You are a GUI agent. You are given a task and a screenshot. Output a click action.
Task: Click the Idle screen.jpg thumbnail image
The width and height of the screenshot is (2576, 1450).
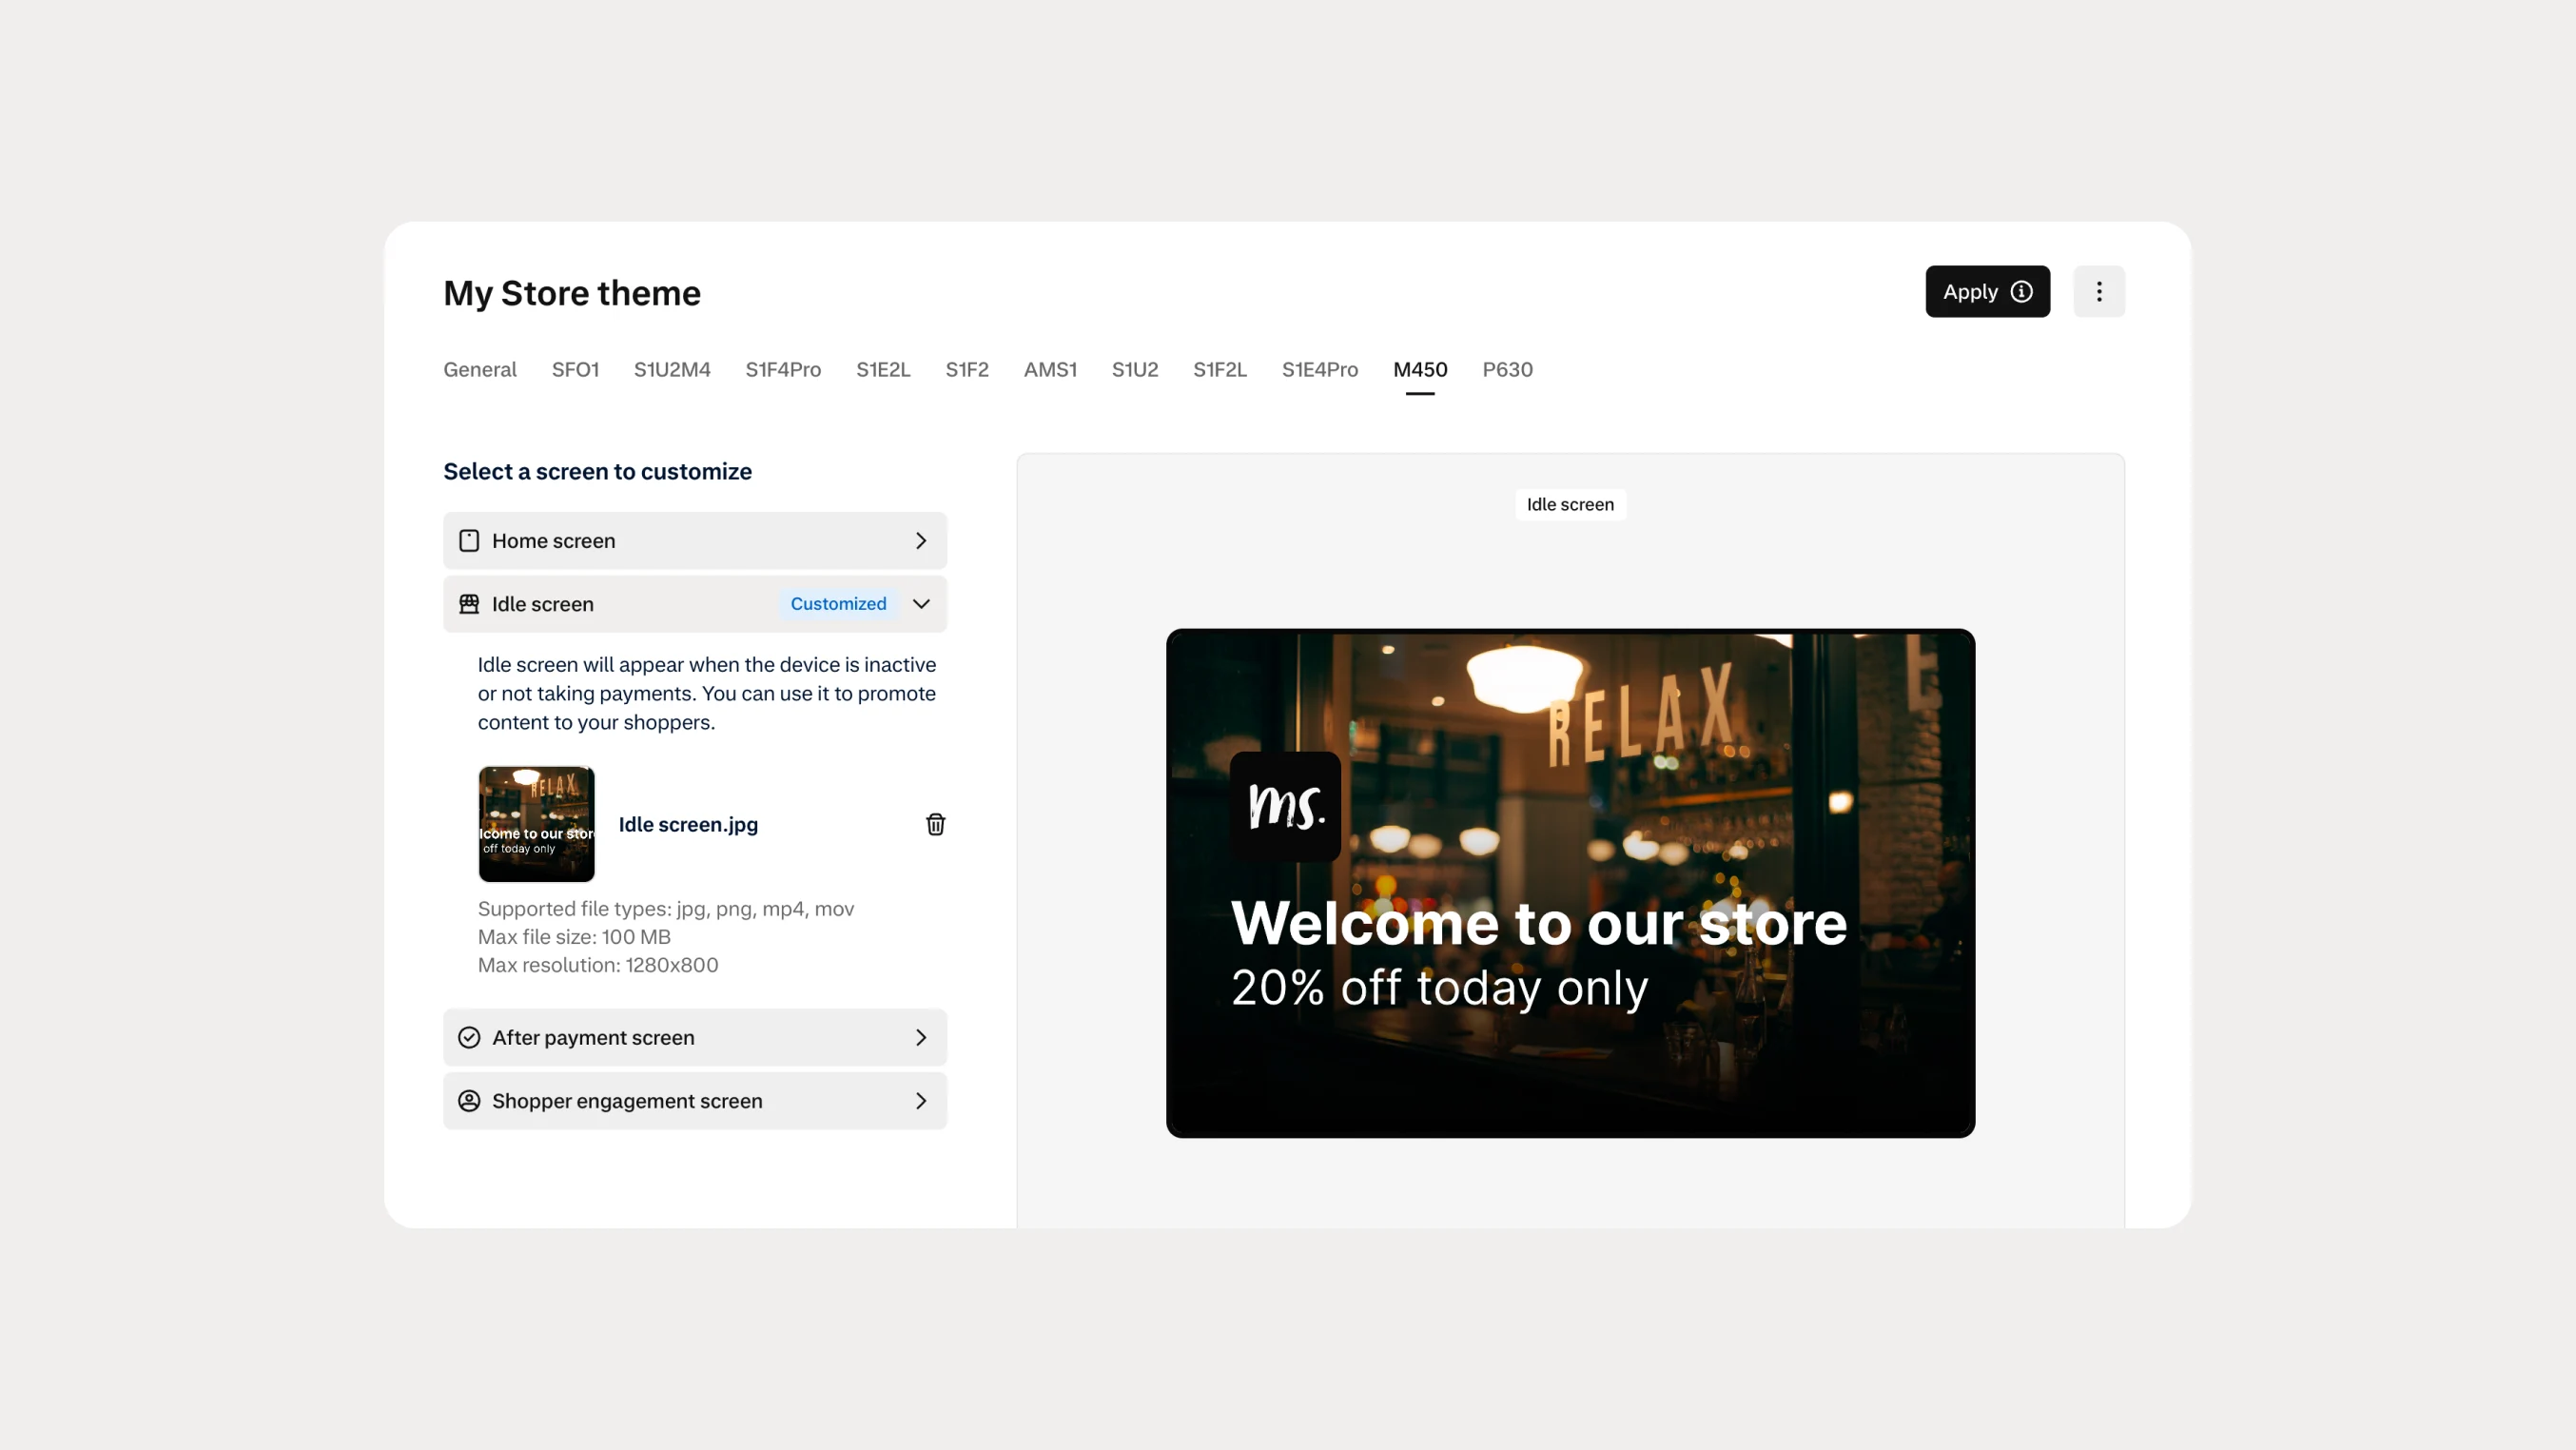tap(536, 824)
